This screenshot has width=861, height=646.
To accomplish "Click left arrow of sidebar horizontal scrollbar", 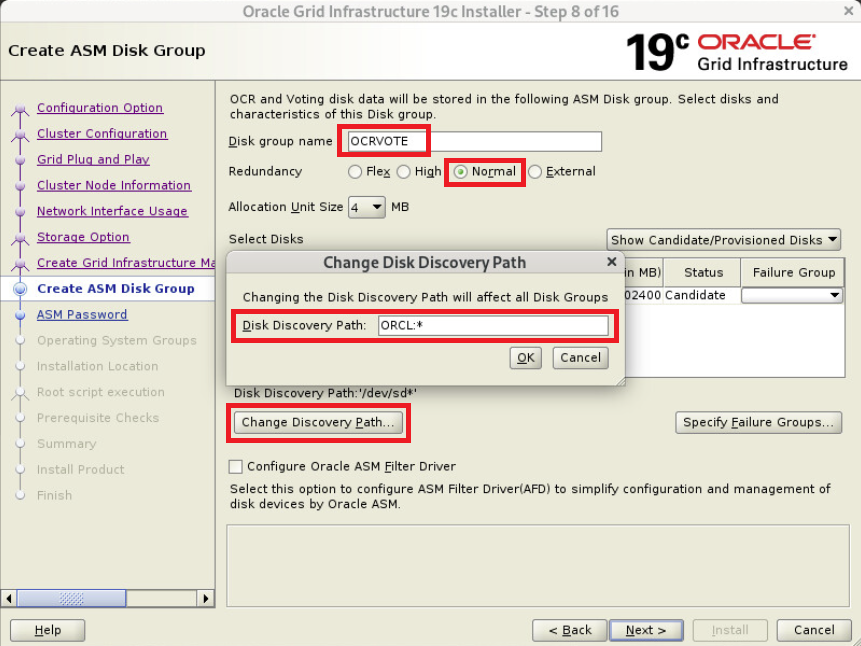I will point(9,598).
